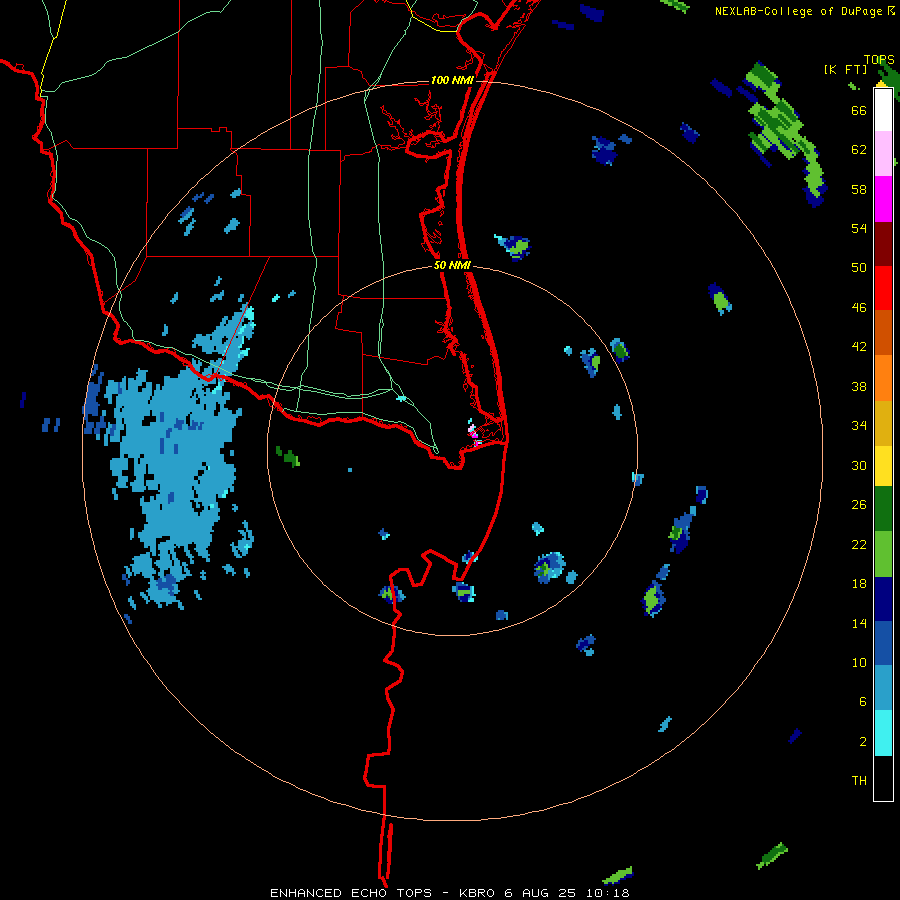Select the '[K FT]' units label
This screenshot has height=900, width=900.
pyautogui.click(x=845, y=69)
